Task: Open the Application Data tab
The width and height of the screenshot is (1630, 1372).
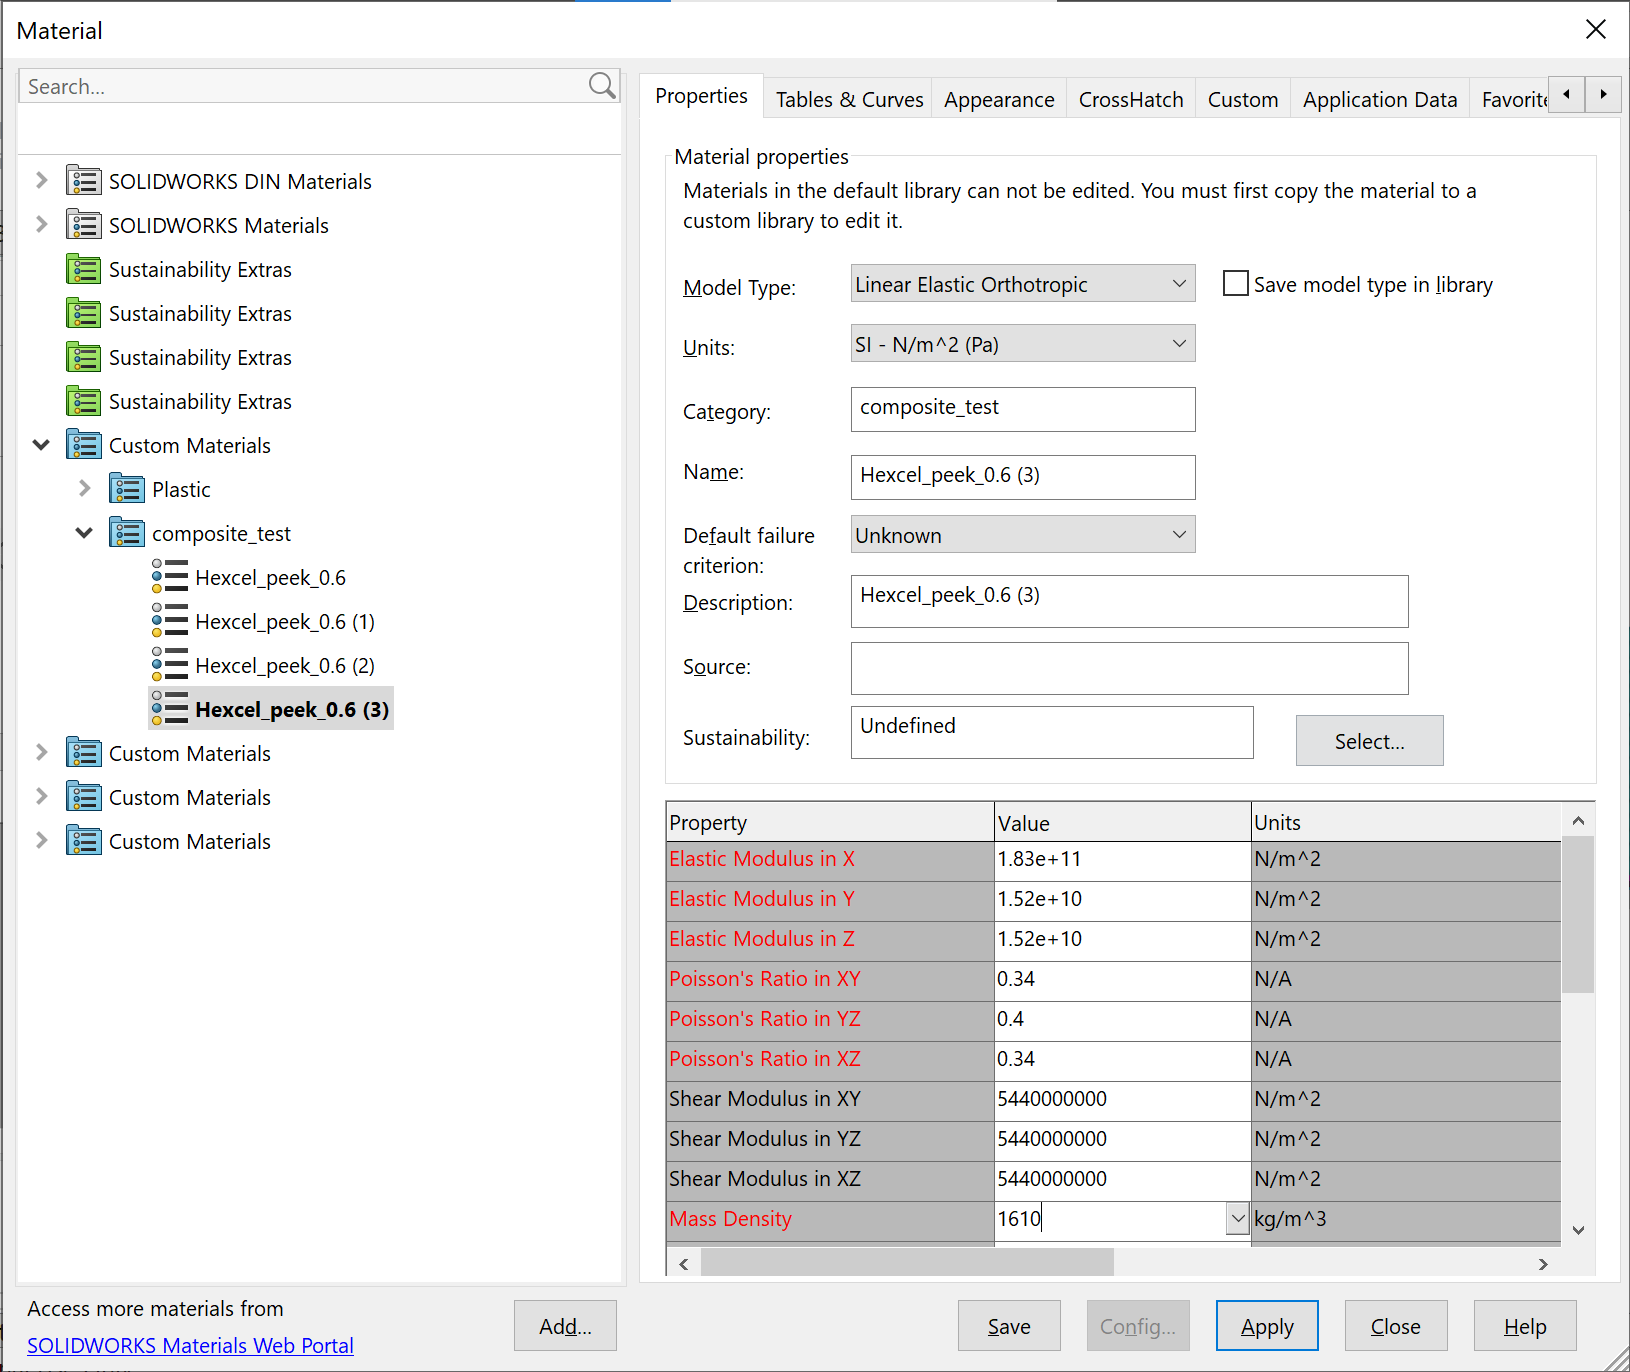Action: 1380,100
